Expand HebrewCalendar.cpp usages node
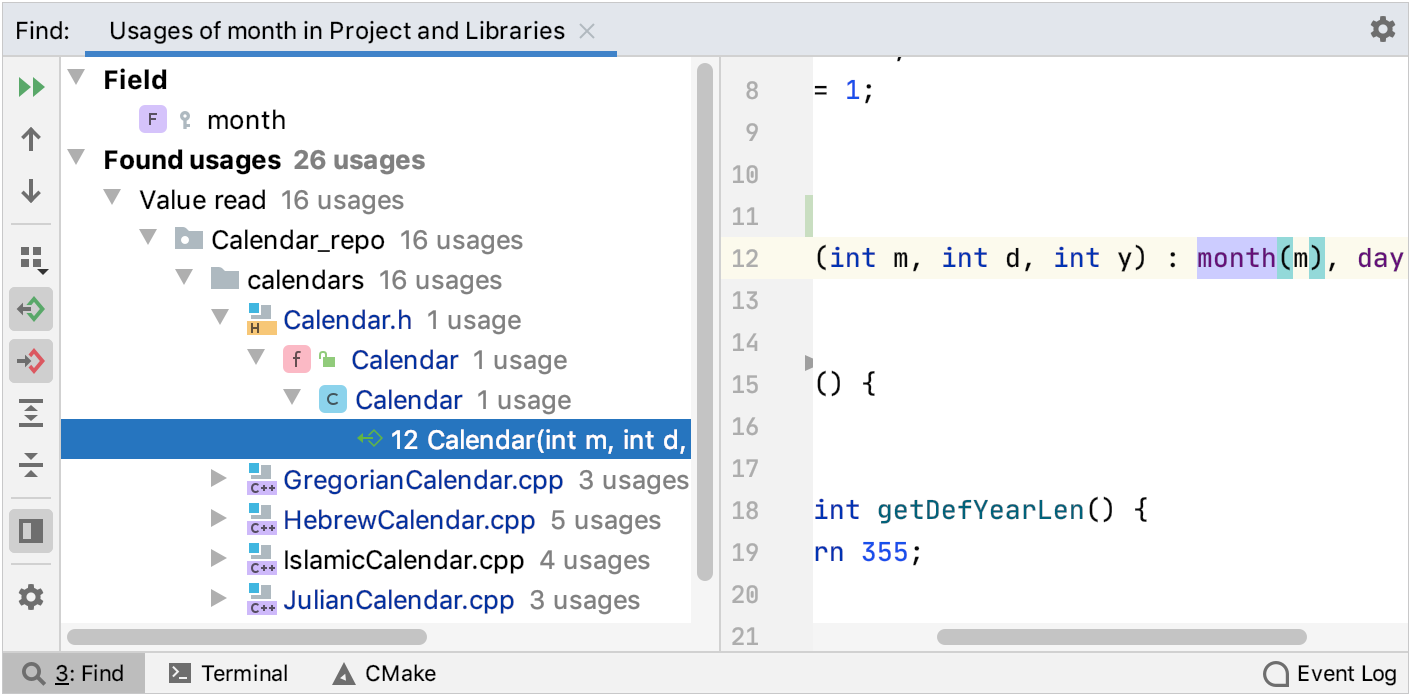The height and width of the screenshot is (695, 1411). pos(220,520)
